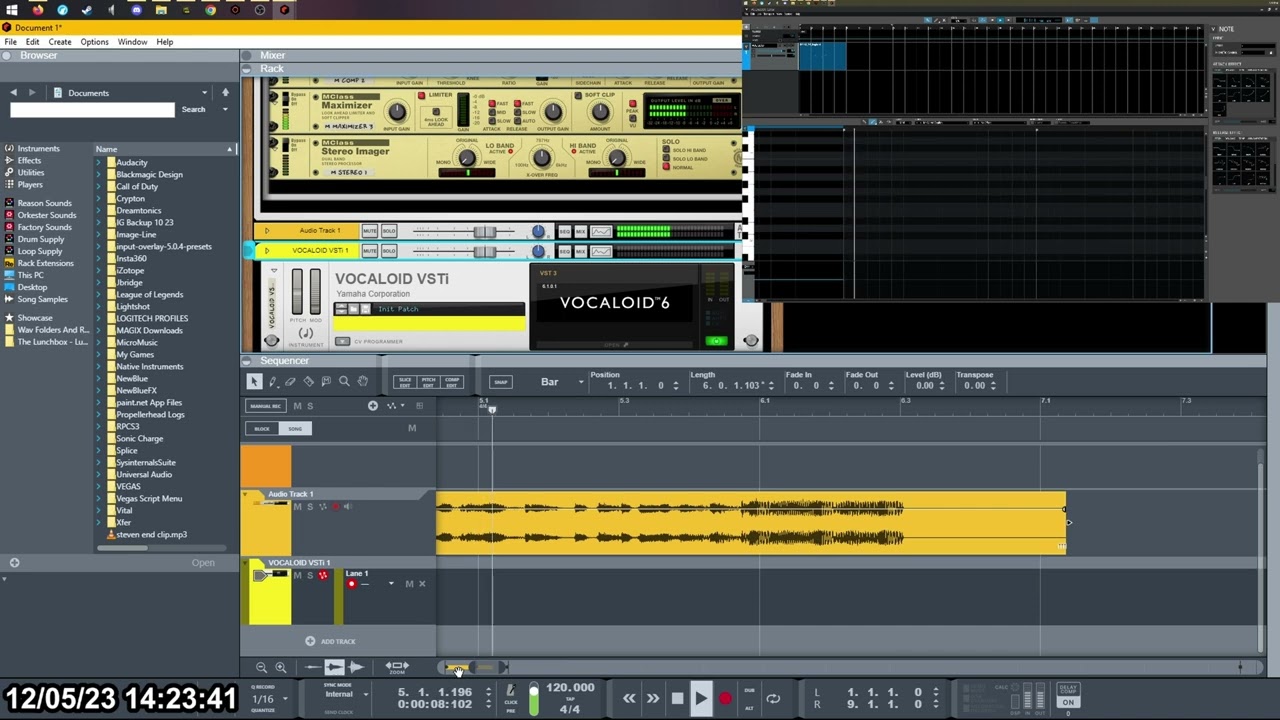
Task: Toggle the Manual Rec button
Action: (265, 406)
